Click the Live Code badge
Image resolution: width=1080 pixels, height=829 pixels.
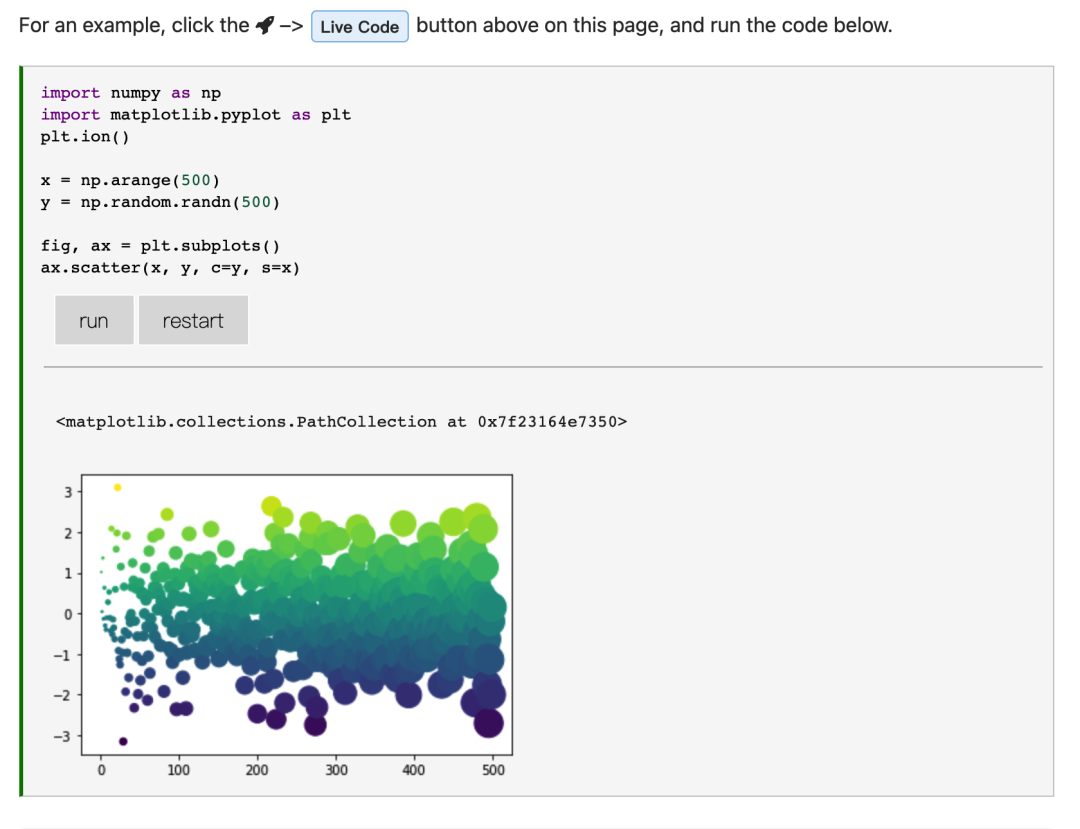(360, 27)
